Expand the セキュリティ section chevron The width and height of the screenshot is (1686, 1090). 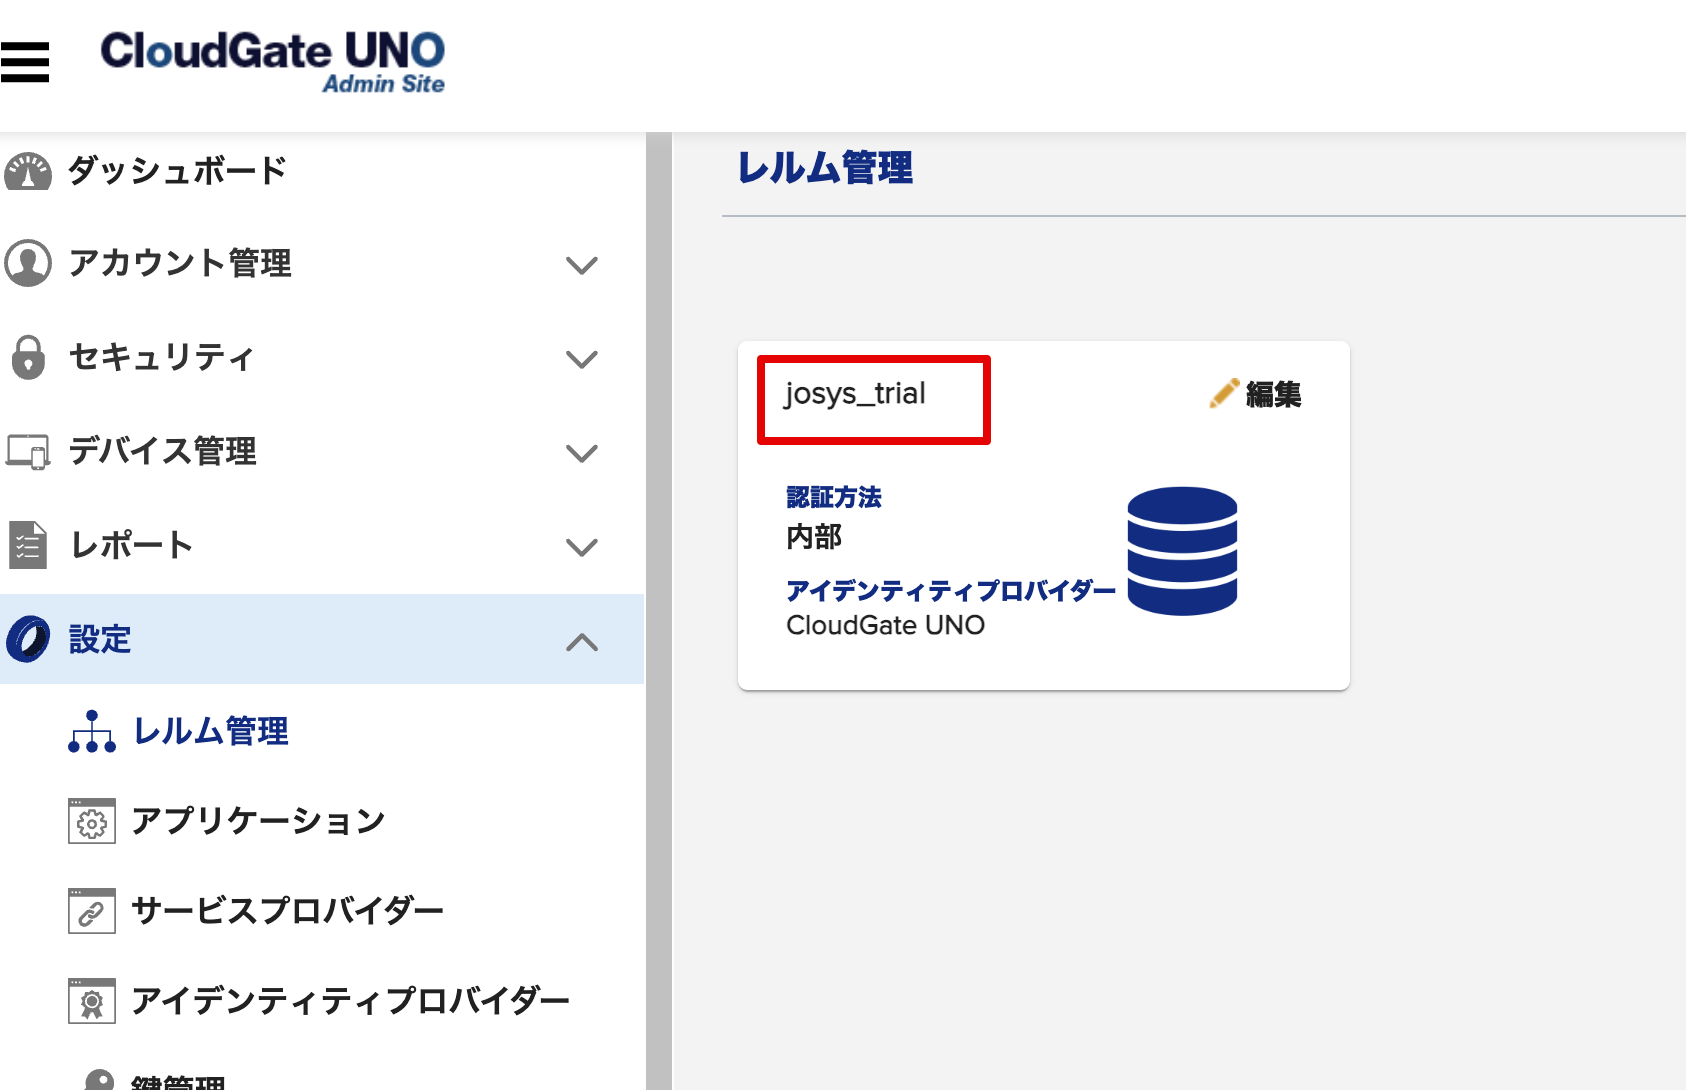581,359
